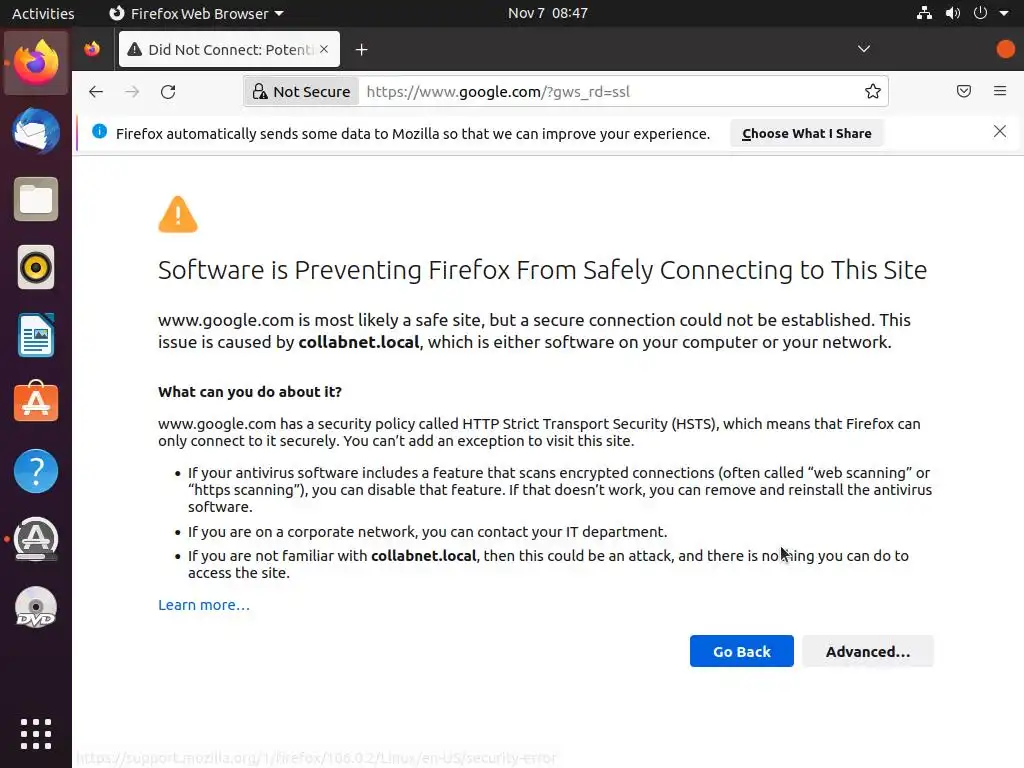The width and height of the screenshot is (1024, 768).
Task: Click the browser back arrow button
Action: [x=96, y=91]
